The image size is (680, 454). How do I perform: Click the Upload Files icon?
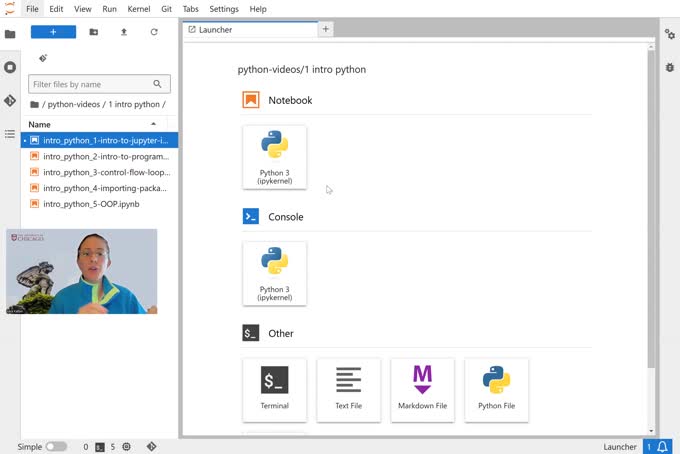click(x=124, y=32)
